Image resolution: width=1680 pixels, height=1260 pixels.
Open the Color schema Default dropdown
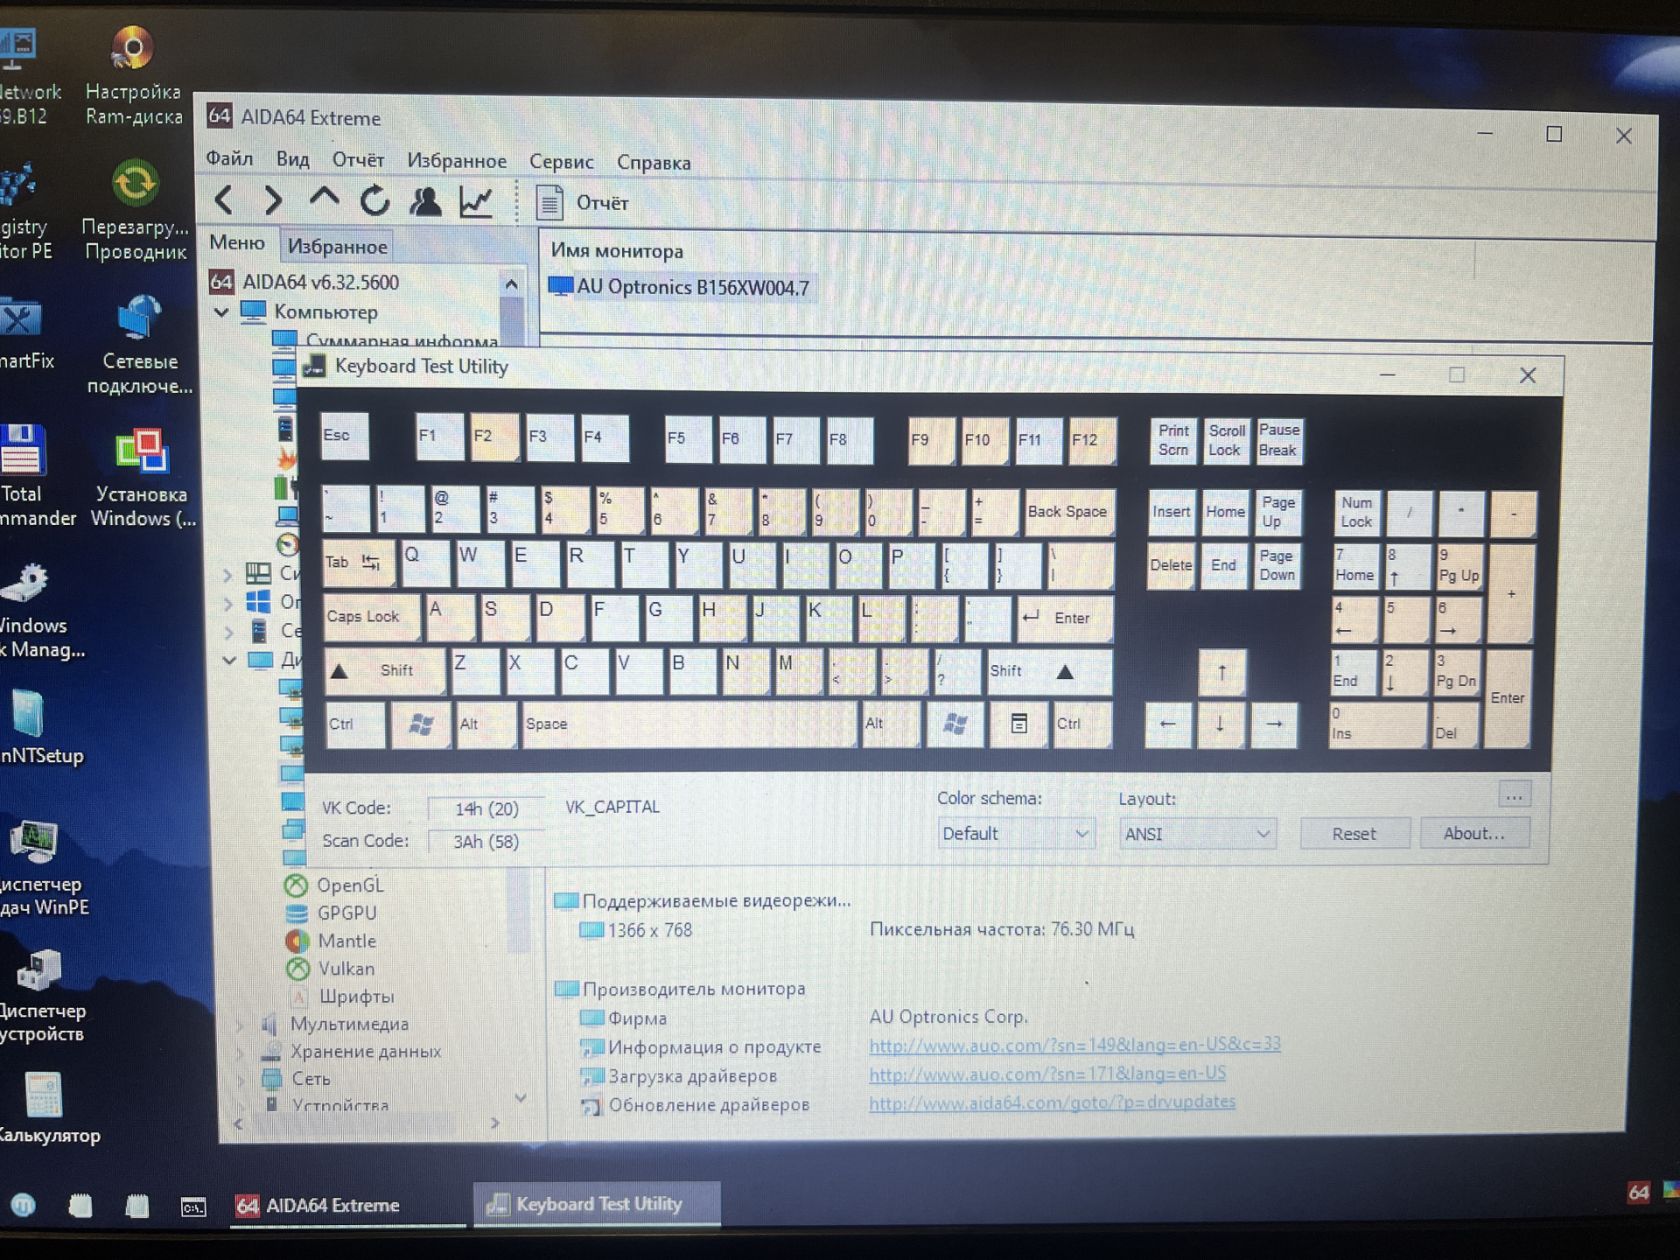click(1014, 833)
